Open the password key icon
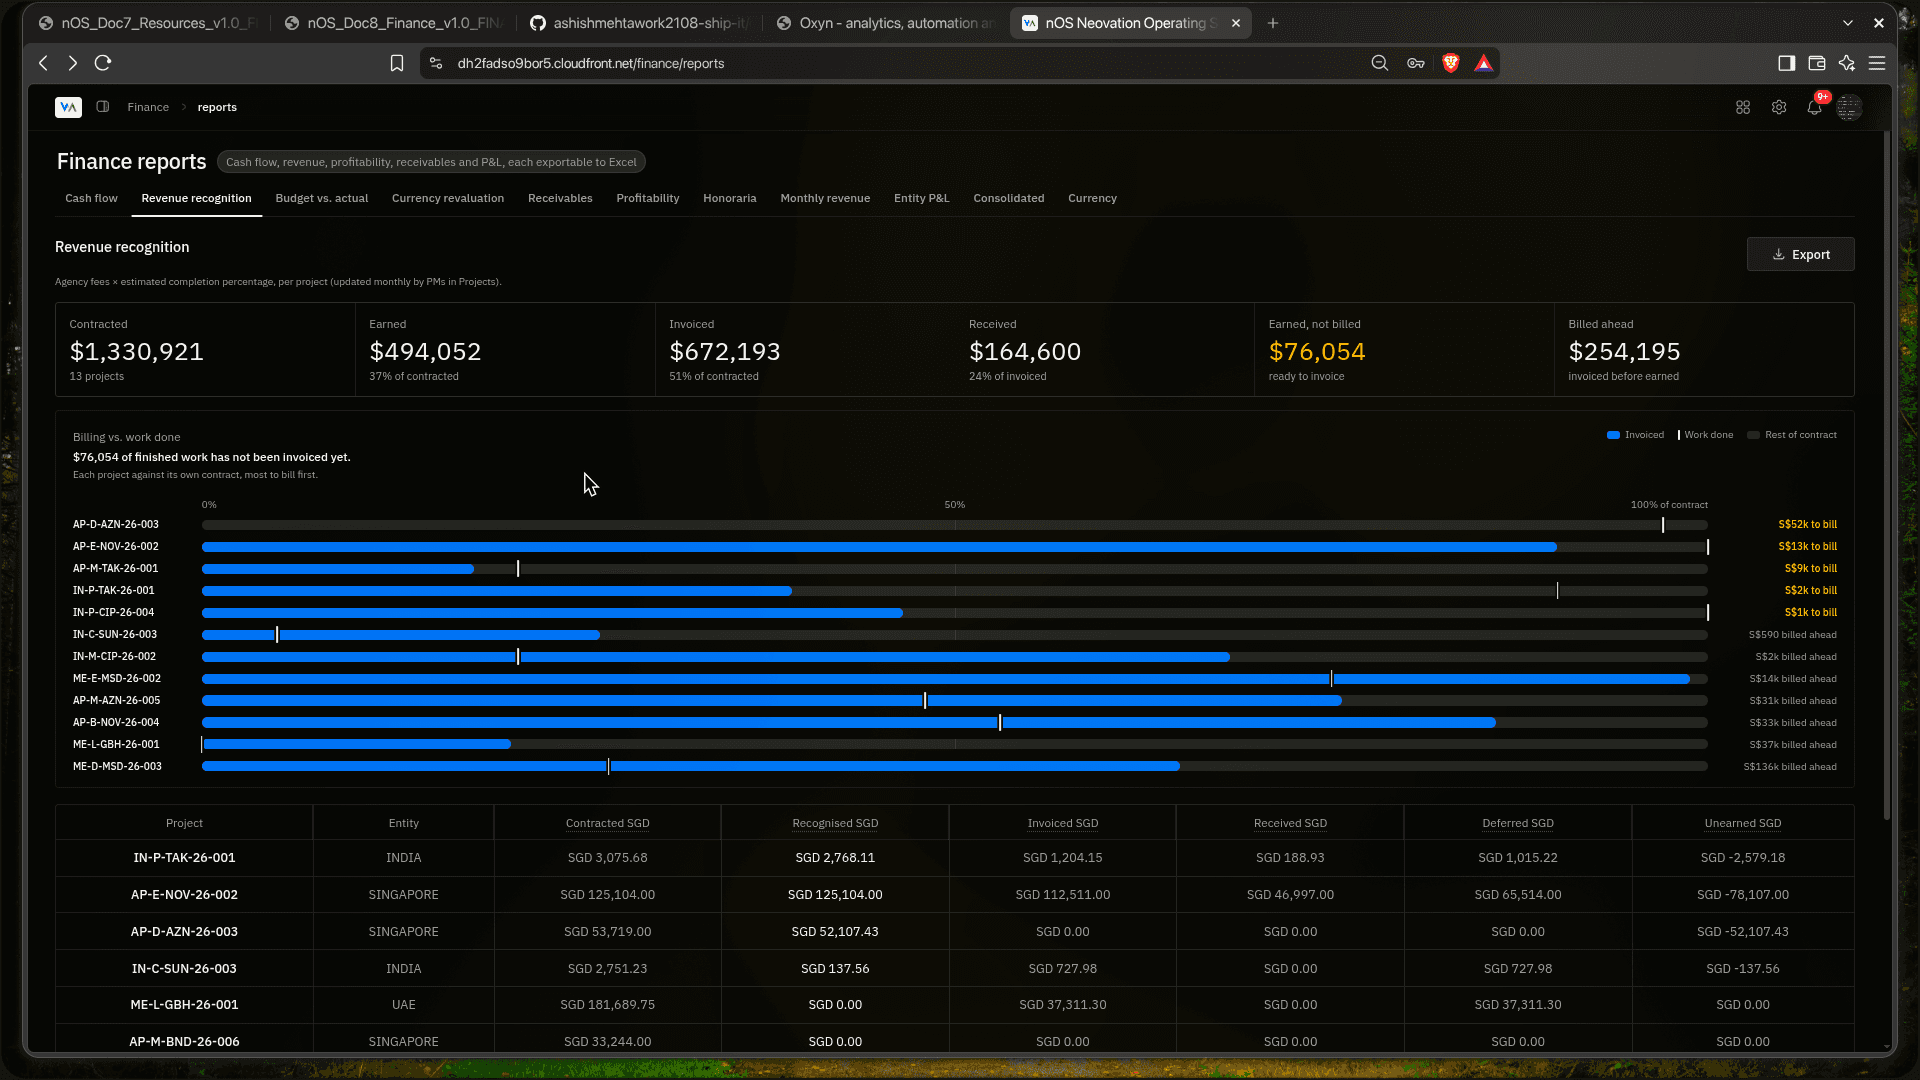The height and width of the screenshot is (1080, 1920). point(1416,63)
